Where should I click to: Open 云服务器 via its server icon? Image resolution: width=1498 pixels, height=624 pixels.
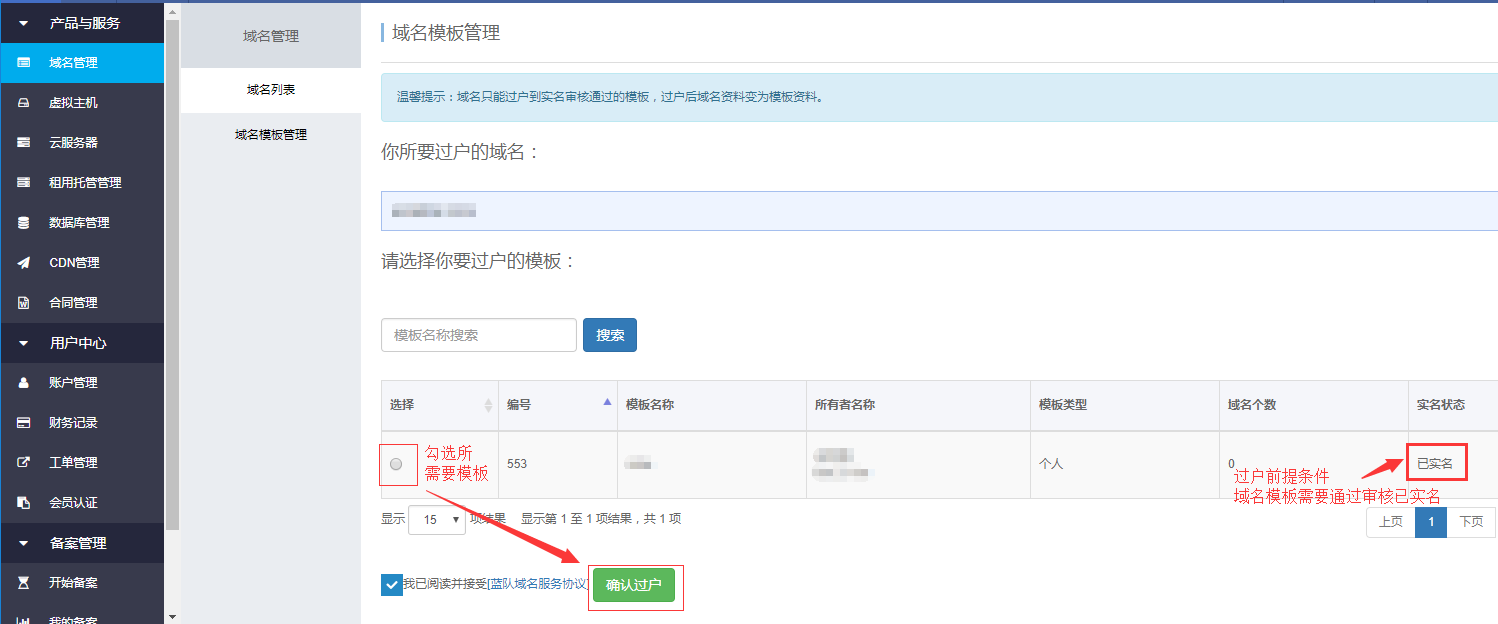(x=23, y=143)
